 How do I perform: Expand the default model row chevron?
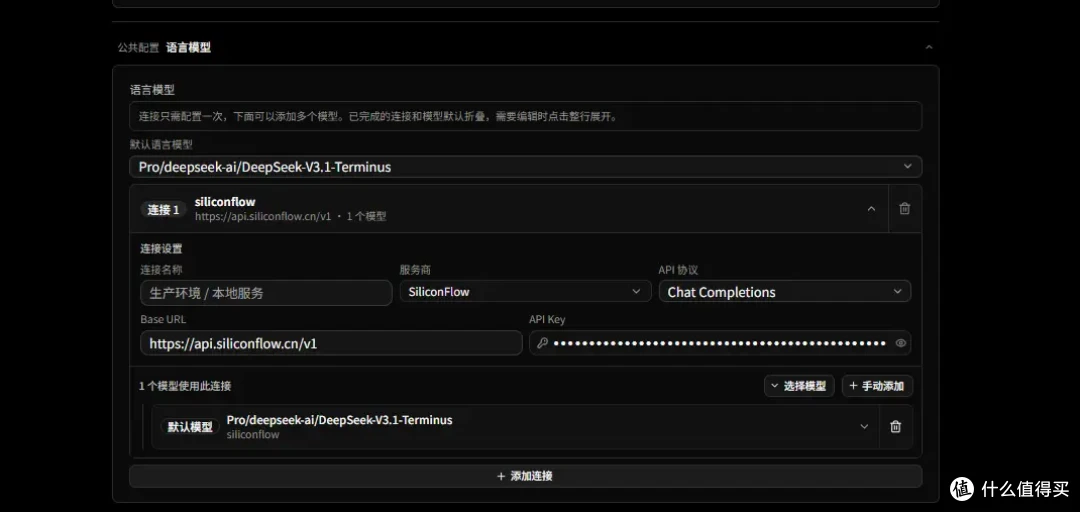click(864, 427)
